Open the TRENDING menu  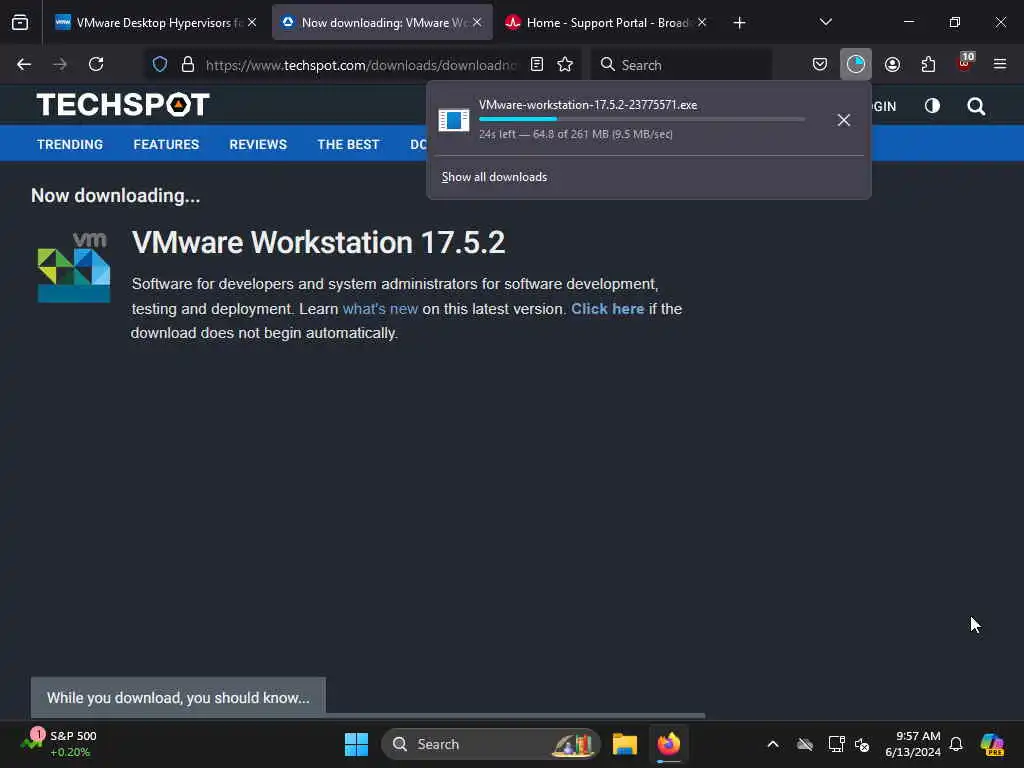(x=70, y=144)
